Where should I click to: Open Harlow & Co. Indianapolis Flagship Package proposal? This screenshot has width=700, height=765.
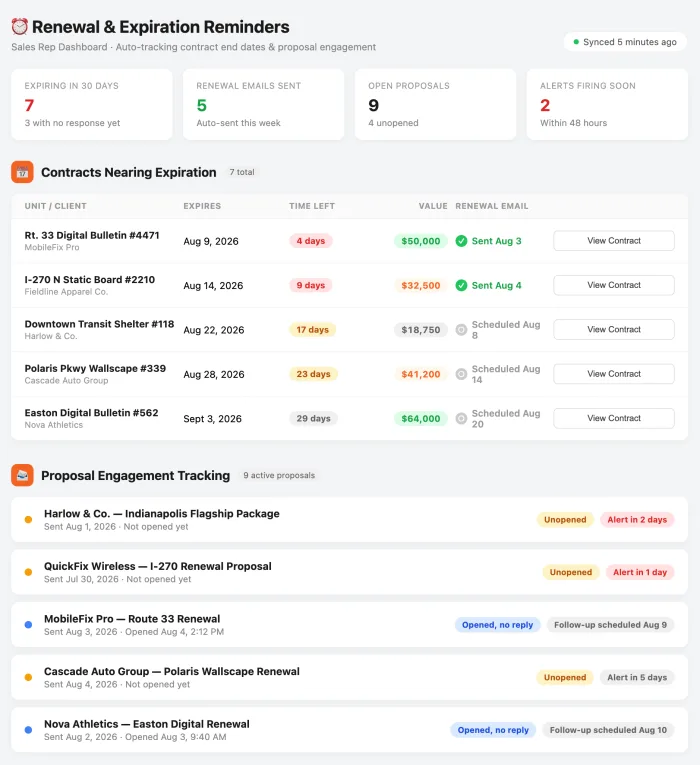349,520
